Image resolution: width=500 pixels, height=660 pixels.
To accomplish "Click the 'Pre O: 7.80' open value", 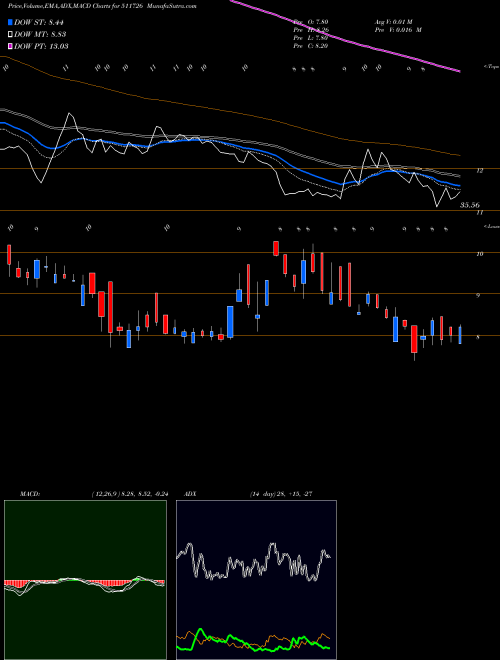I will [311, 22].
